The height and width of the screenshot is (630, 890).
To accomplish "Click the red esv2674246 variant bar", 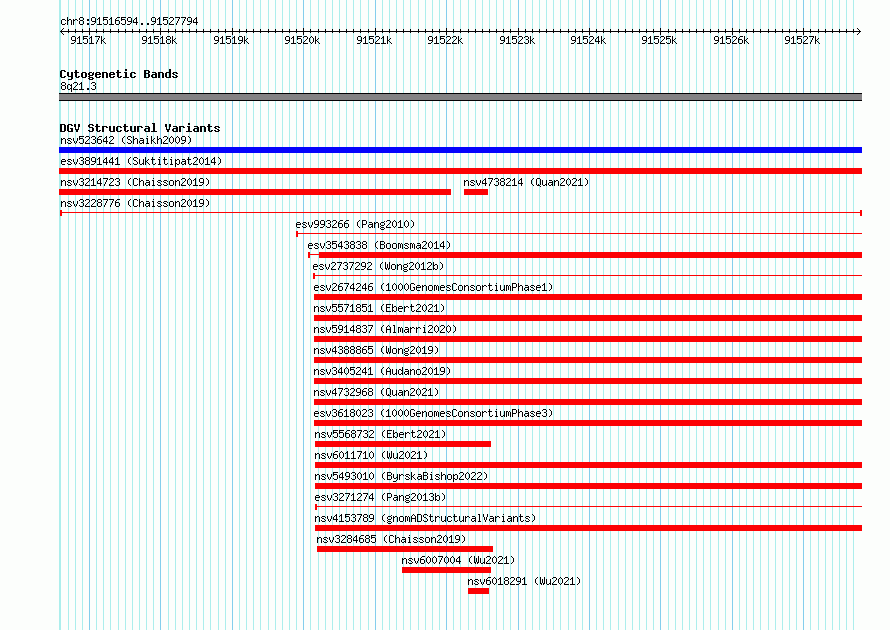I will click(588, 297).
